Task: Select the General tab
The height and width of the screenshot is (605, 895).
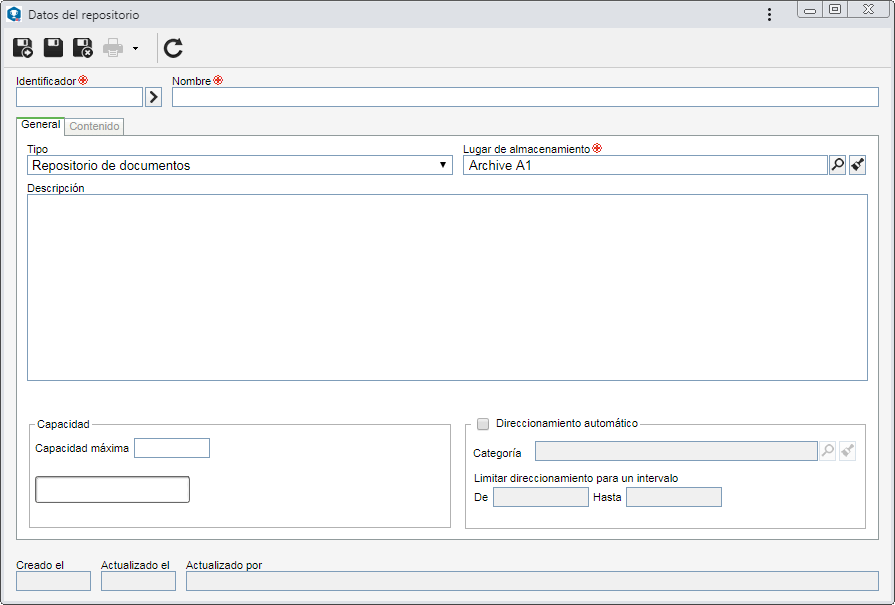Action: [x=41, y=124]
